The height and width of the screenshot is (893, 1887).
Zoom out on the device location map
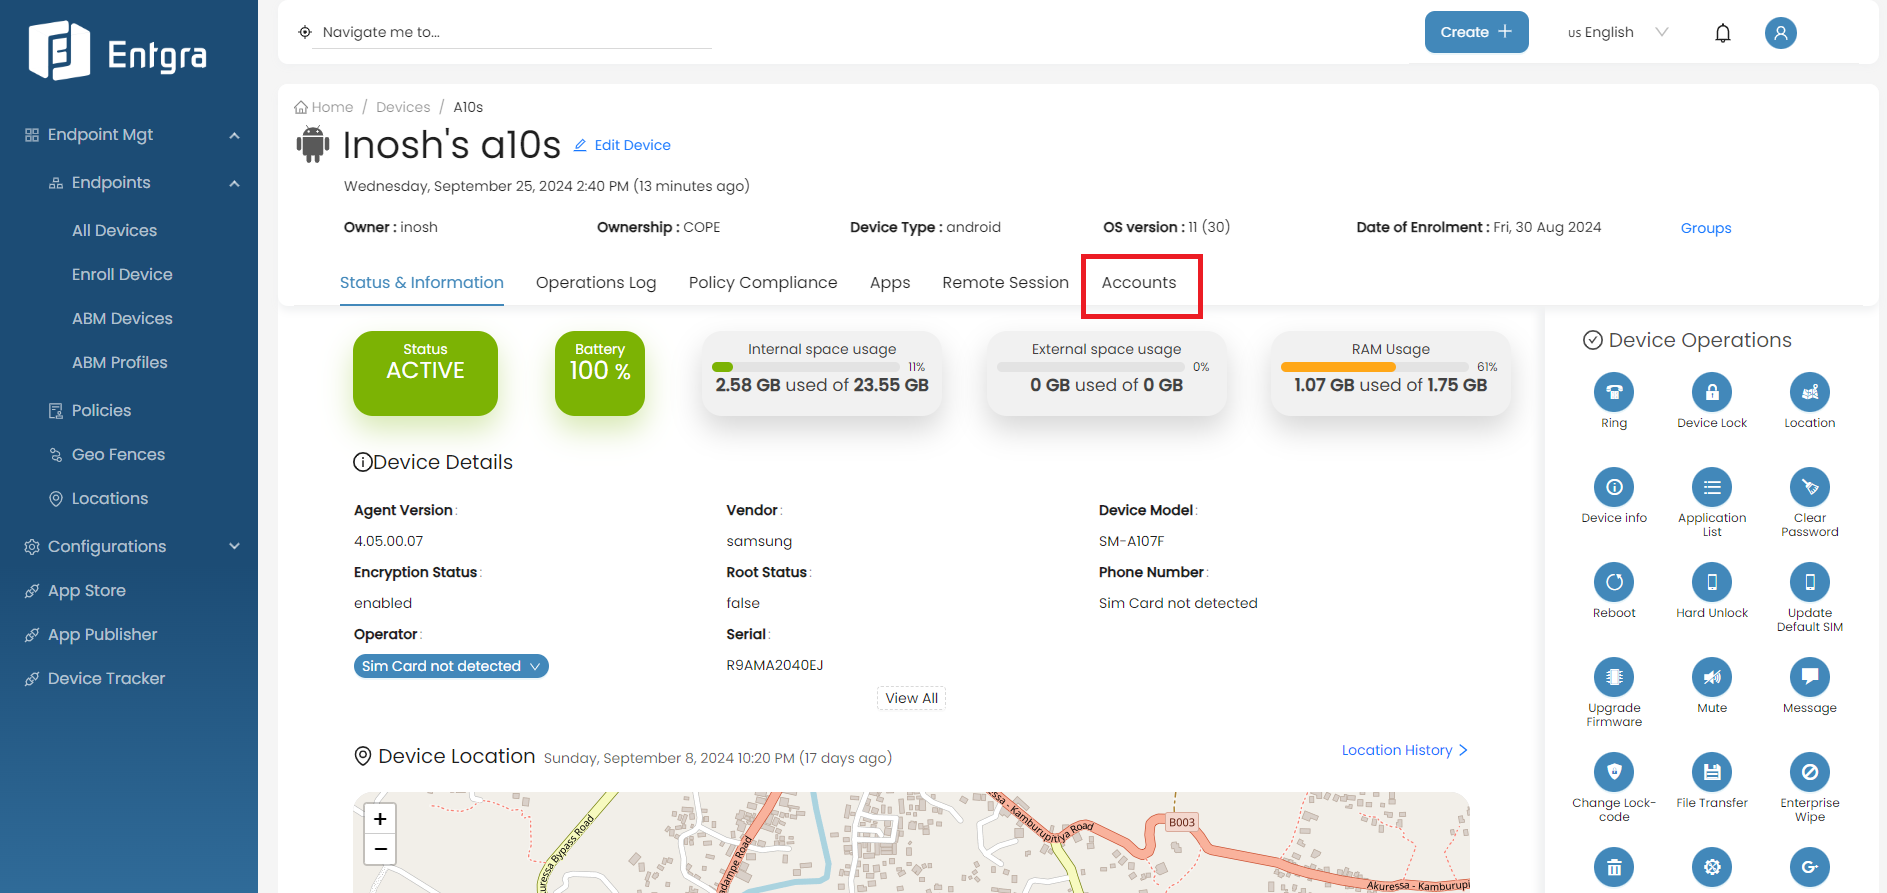coord(380,849)
